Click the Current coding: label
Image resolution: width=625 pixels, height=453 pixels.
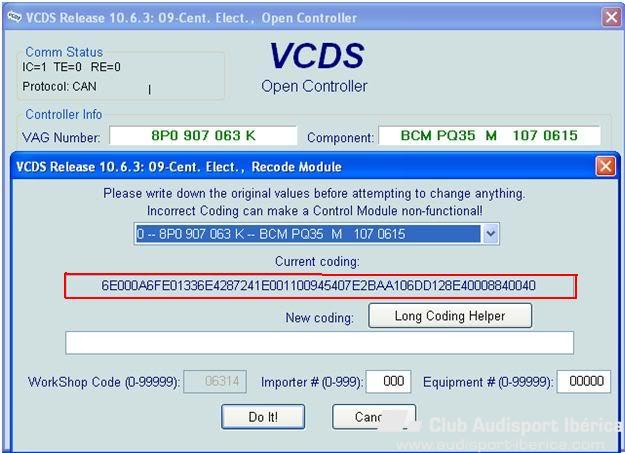[317, 262]
